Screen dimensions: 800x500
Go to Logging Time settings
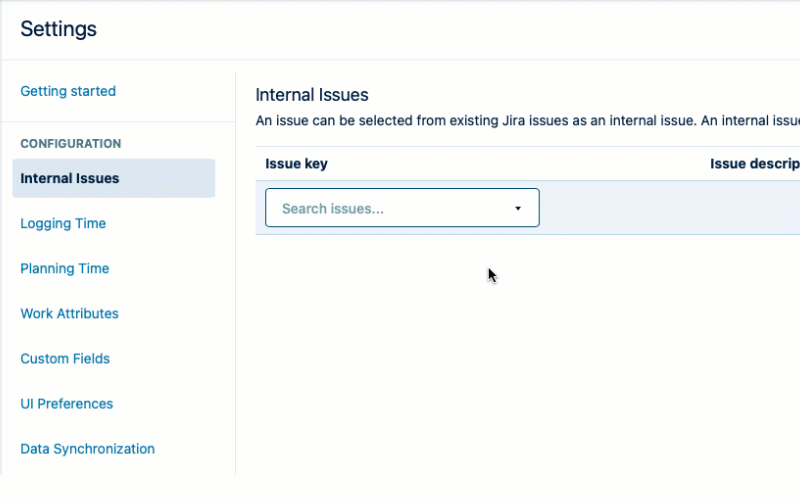63,224
